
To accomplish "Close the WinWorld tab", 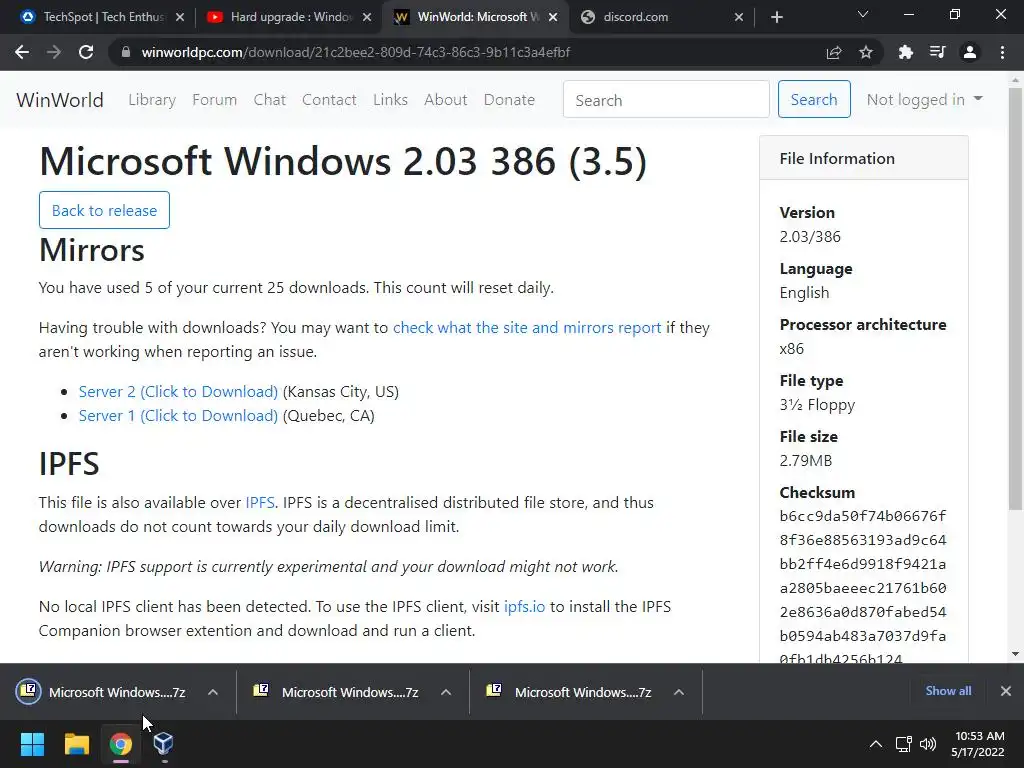I will tap(553, 17).
